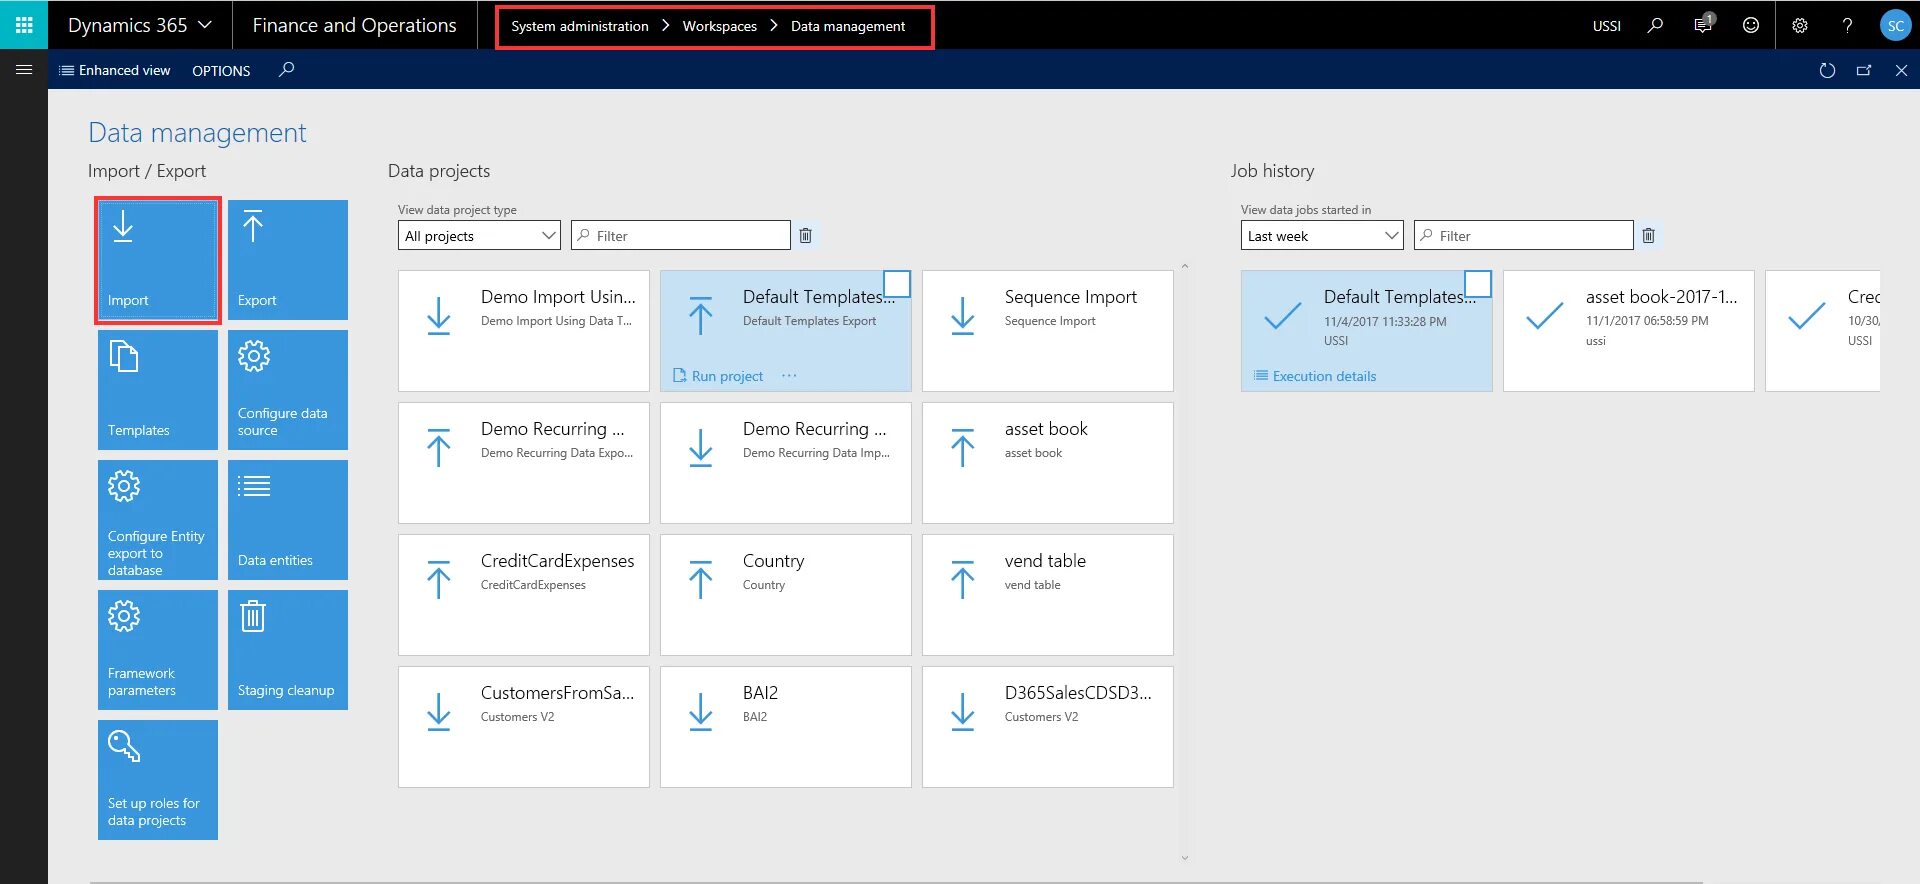Open page in new window icon
Screen dimensions: 1920x884
point(1864,70)
